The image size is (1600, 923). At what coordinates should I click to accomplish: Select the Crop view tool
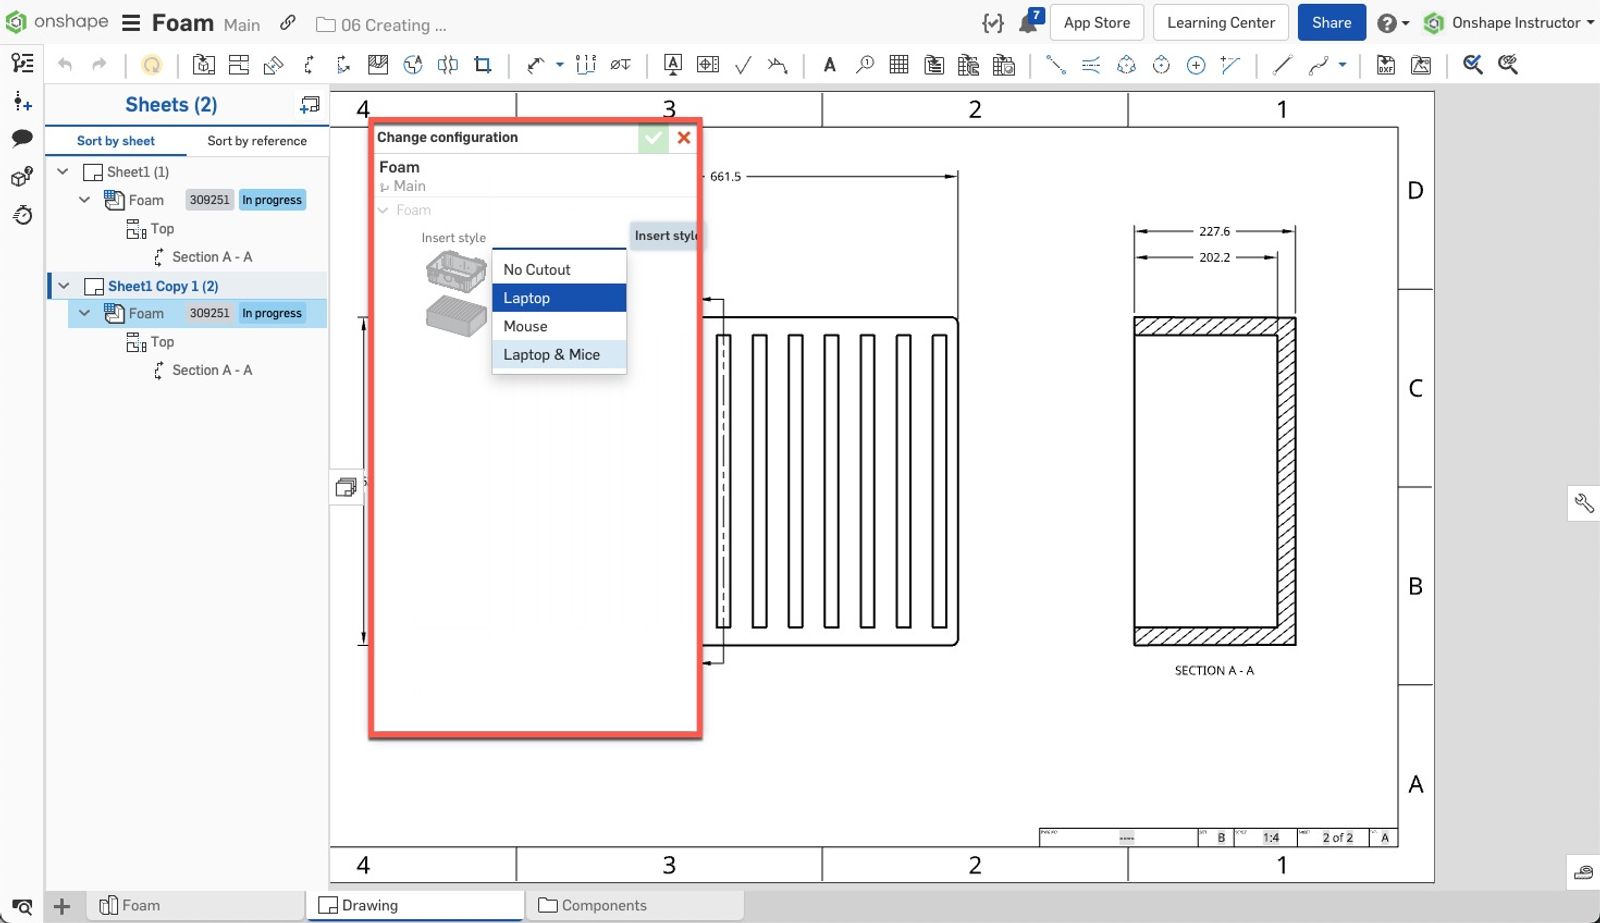[483, 65]
